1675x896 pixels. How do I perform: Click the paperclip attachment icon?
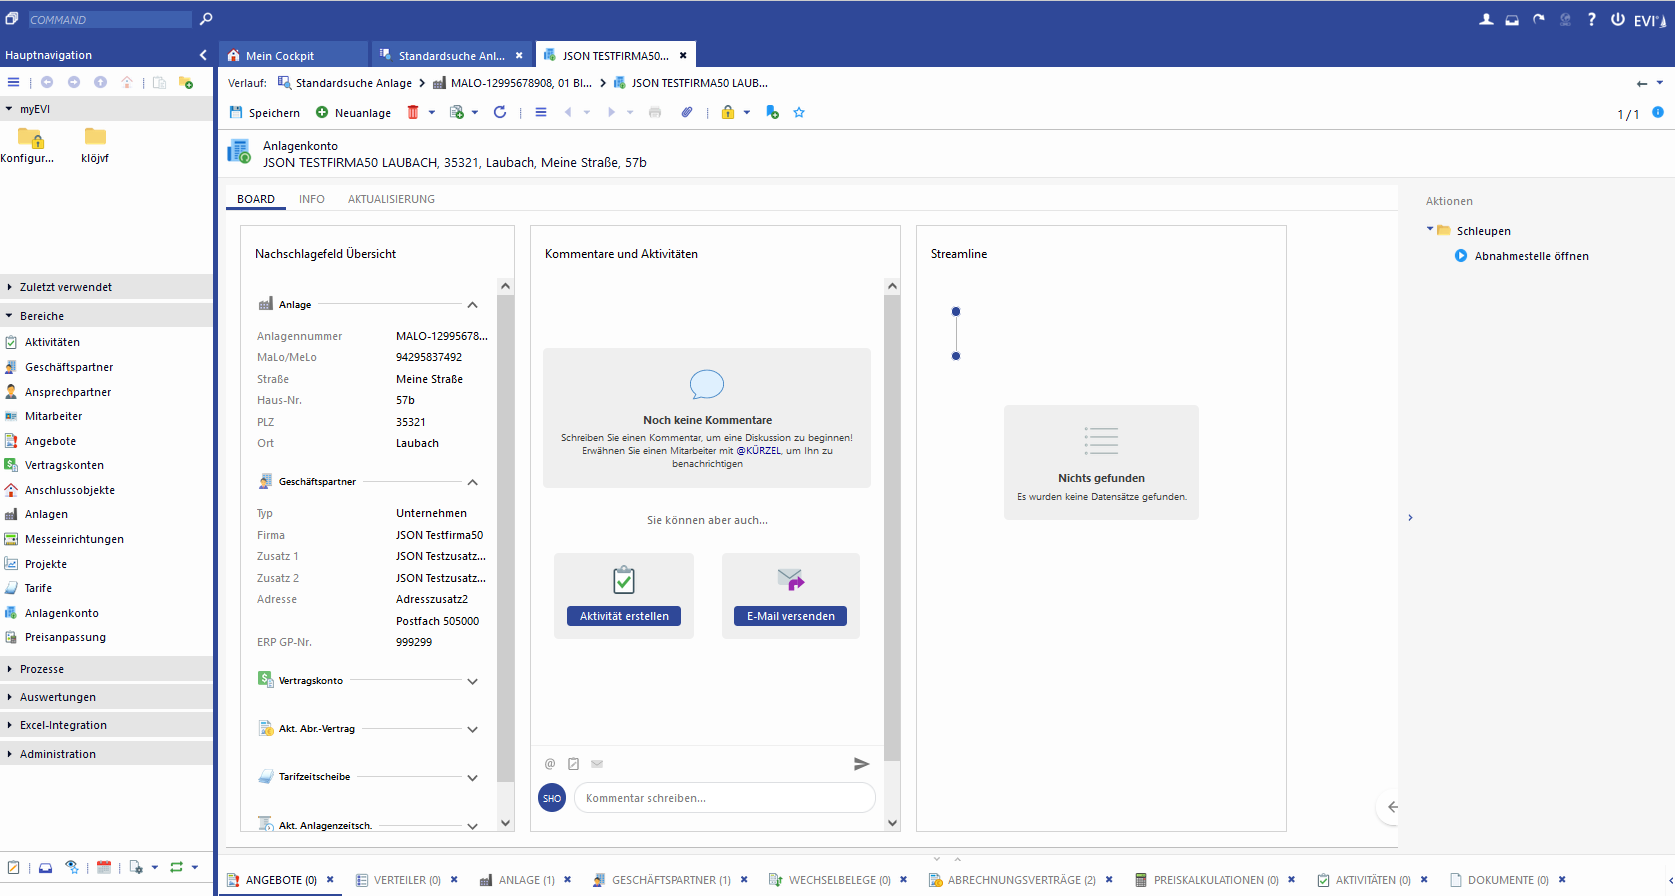(x=687, y=112)
